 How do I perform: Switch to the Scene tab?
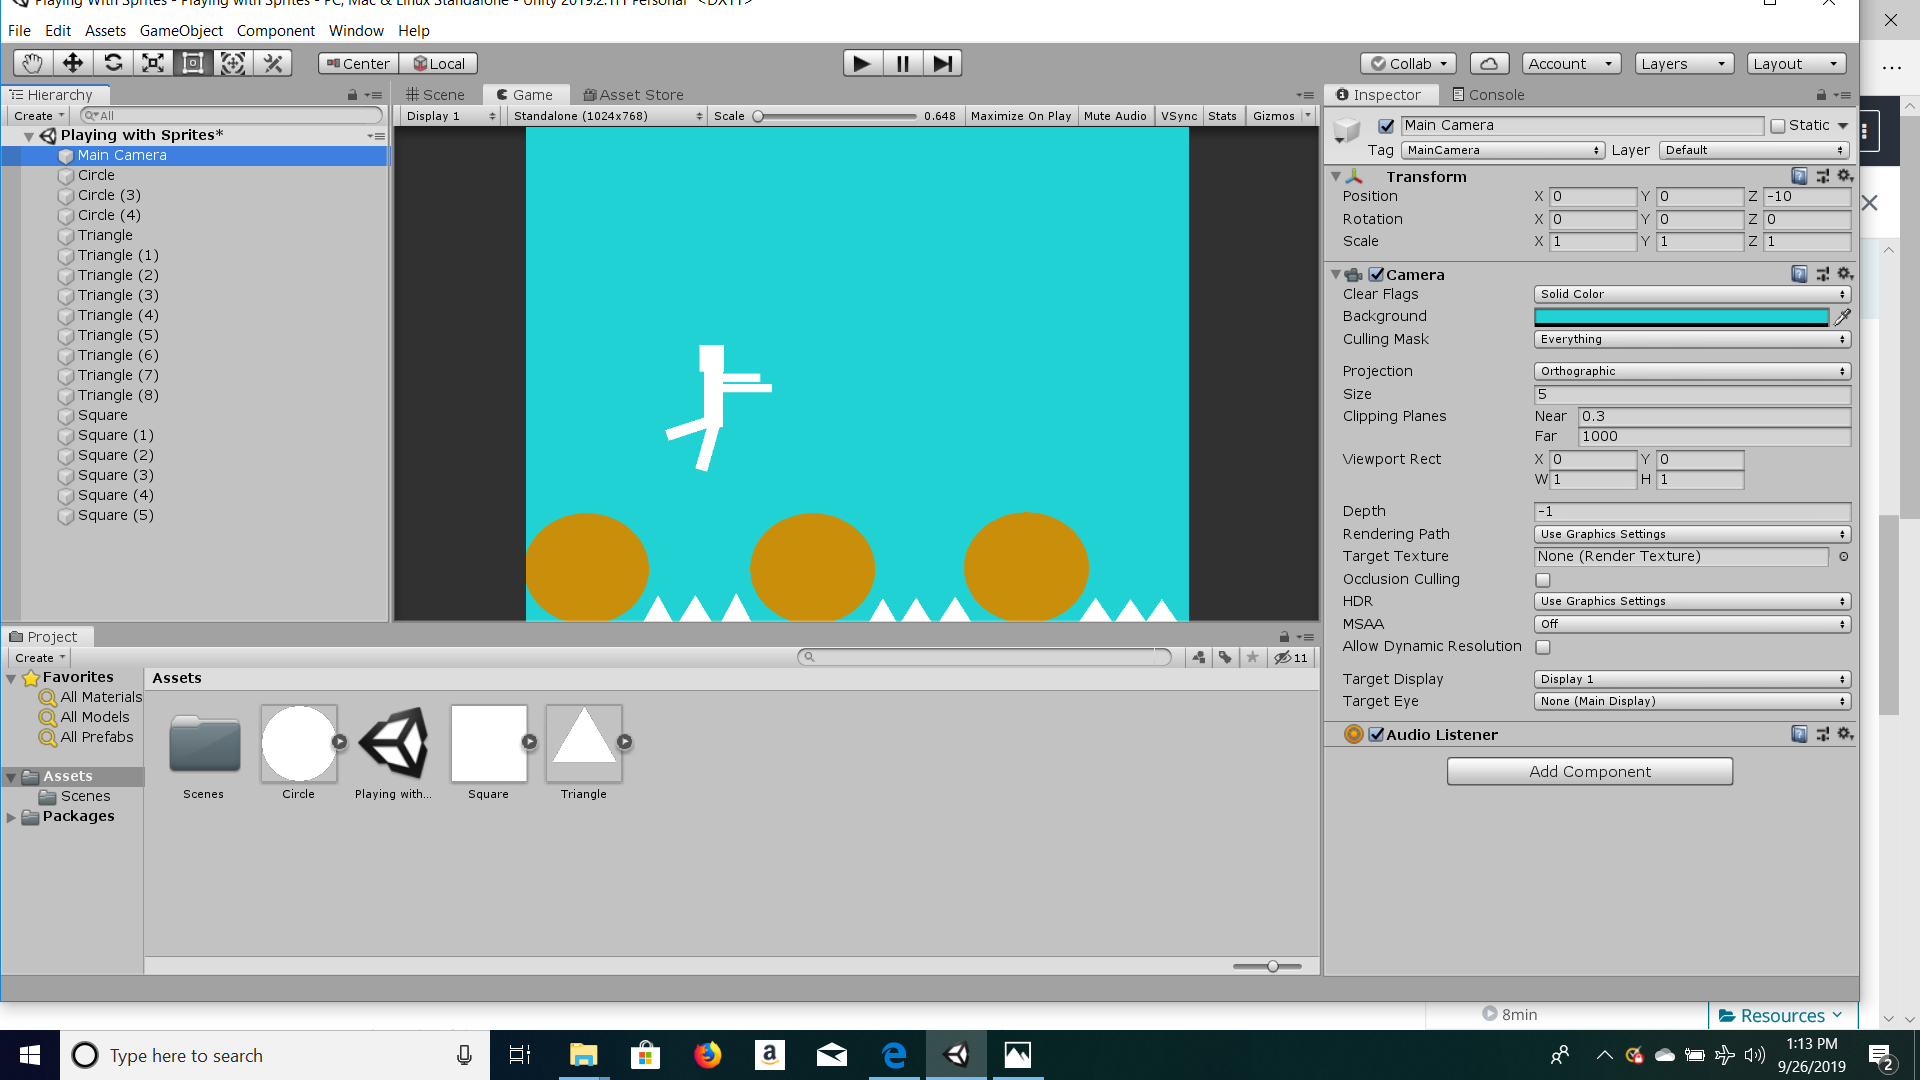436,95
